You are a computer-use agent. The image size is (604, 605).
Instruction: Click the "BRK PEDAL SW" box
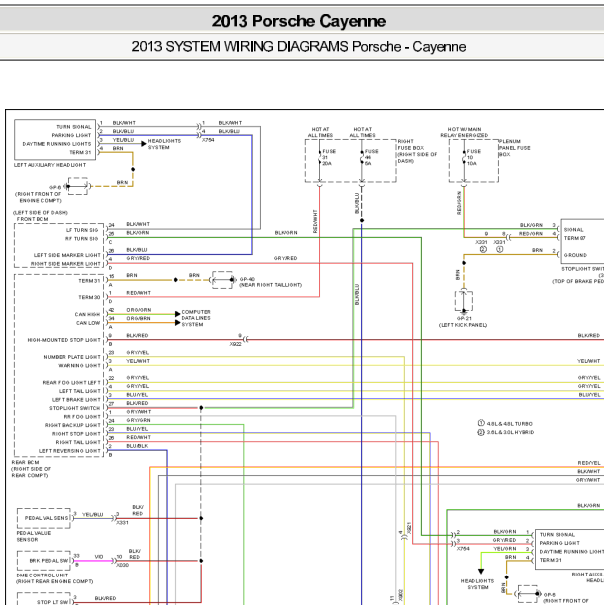click(44, 561)
